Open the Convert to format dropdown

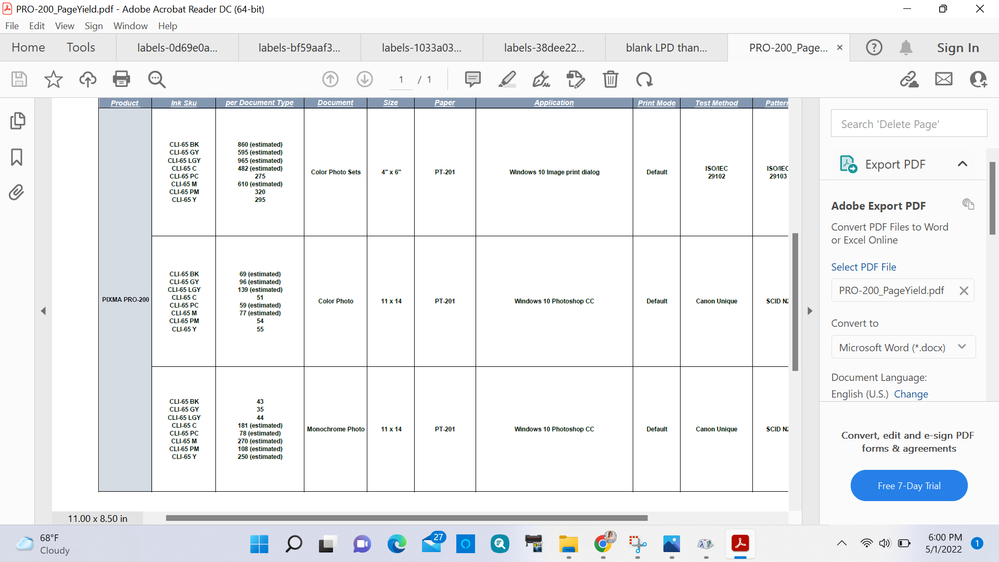coord(903,347)
